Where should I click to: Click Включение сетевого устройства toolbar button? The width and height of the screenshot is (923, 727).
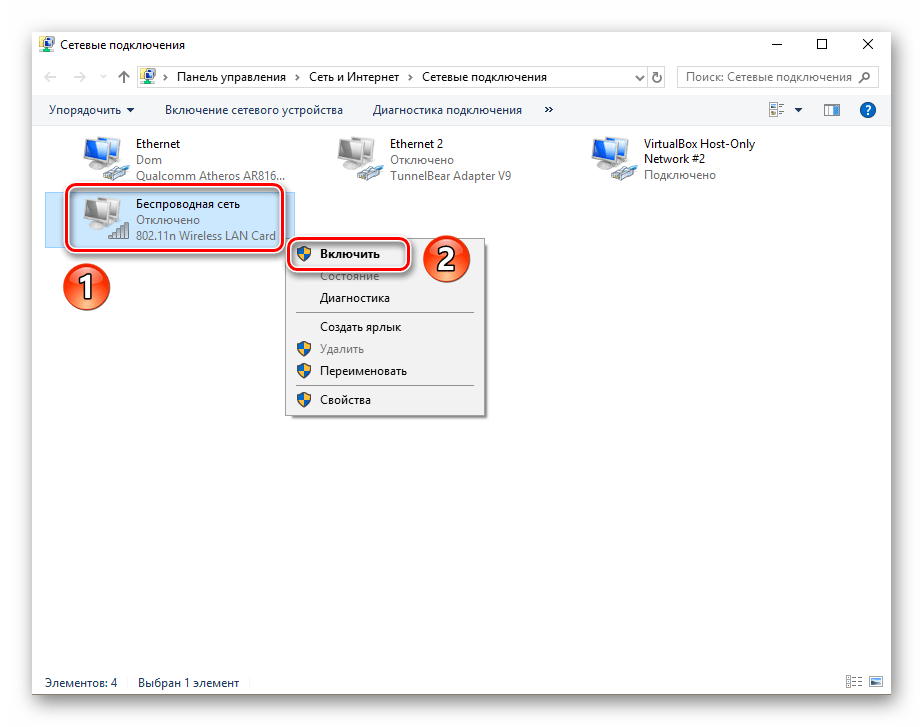click(x=254, y=110)
